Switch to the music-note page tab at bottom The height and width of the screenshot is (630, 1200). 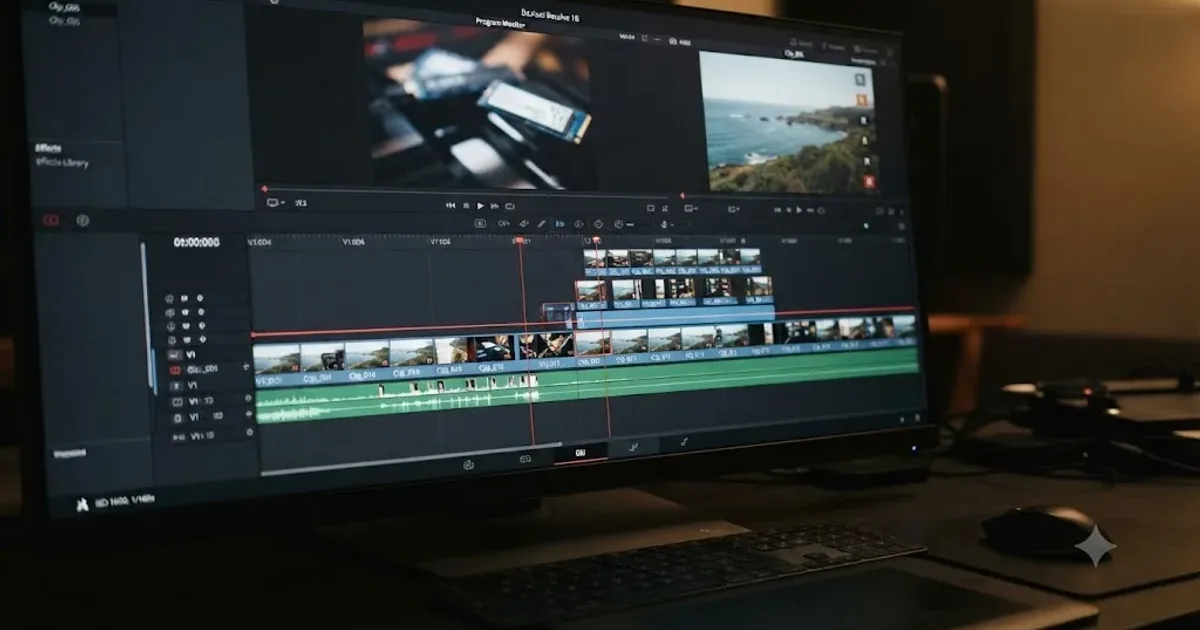tap(634, 447)
